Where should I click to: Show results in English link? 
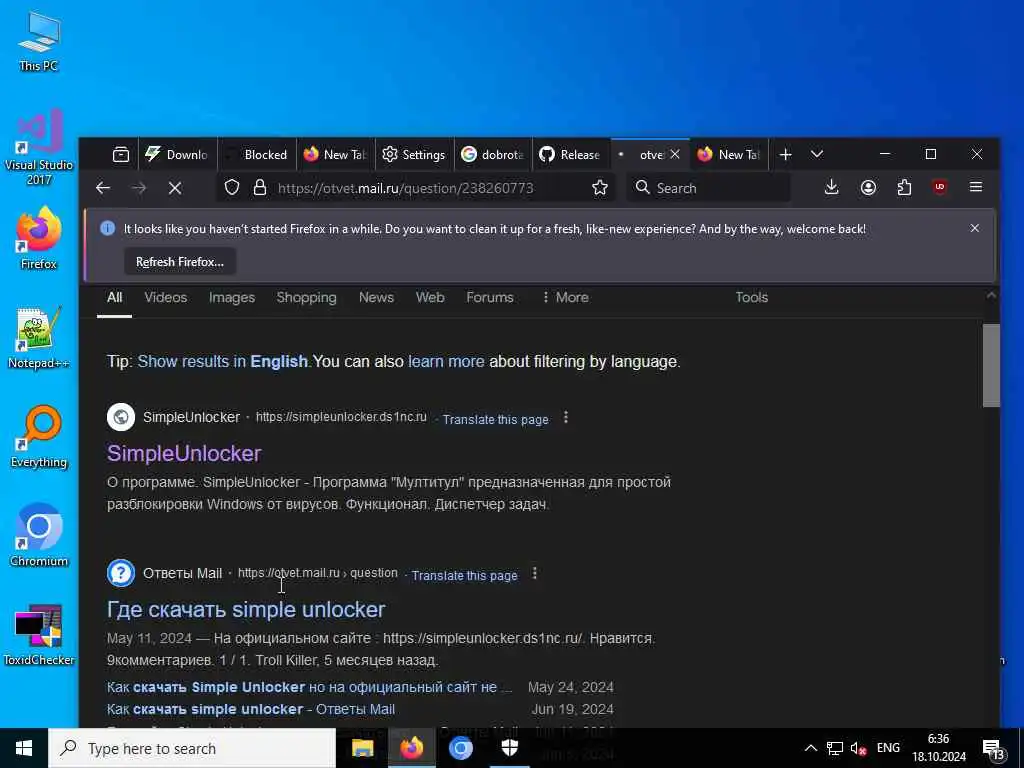coord(223,361)
